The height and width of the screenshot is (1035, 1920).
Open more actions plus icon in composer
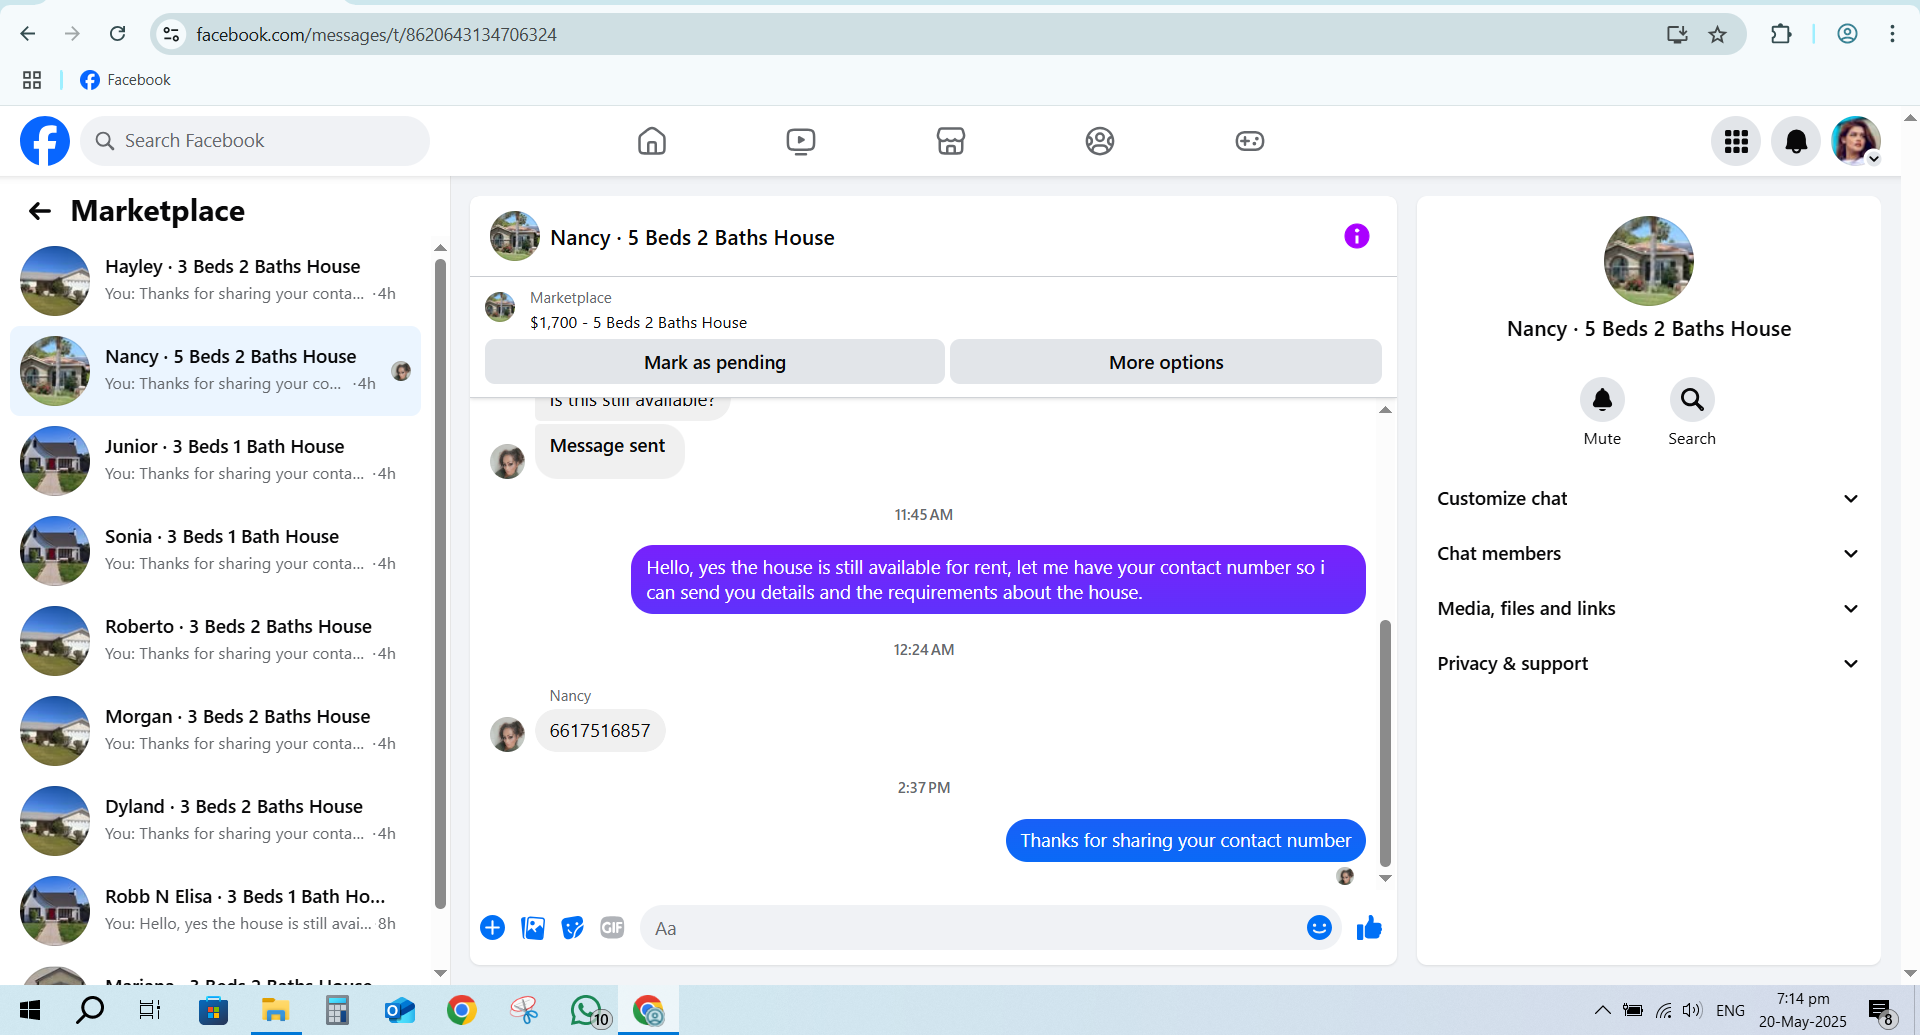pyautogui.click(x=493, y=928)
